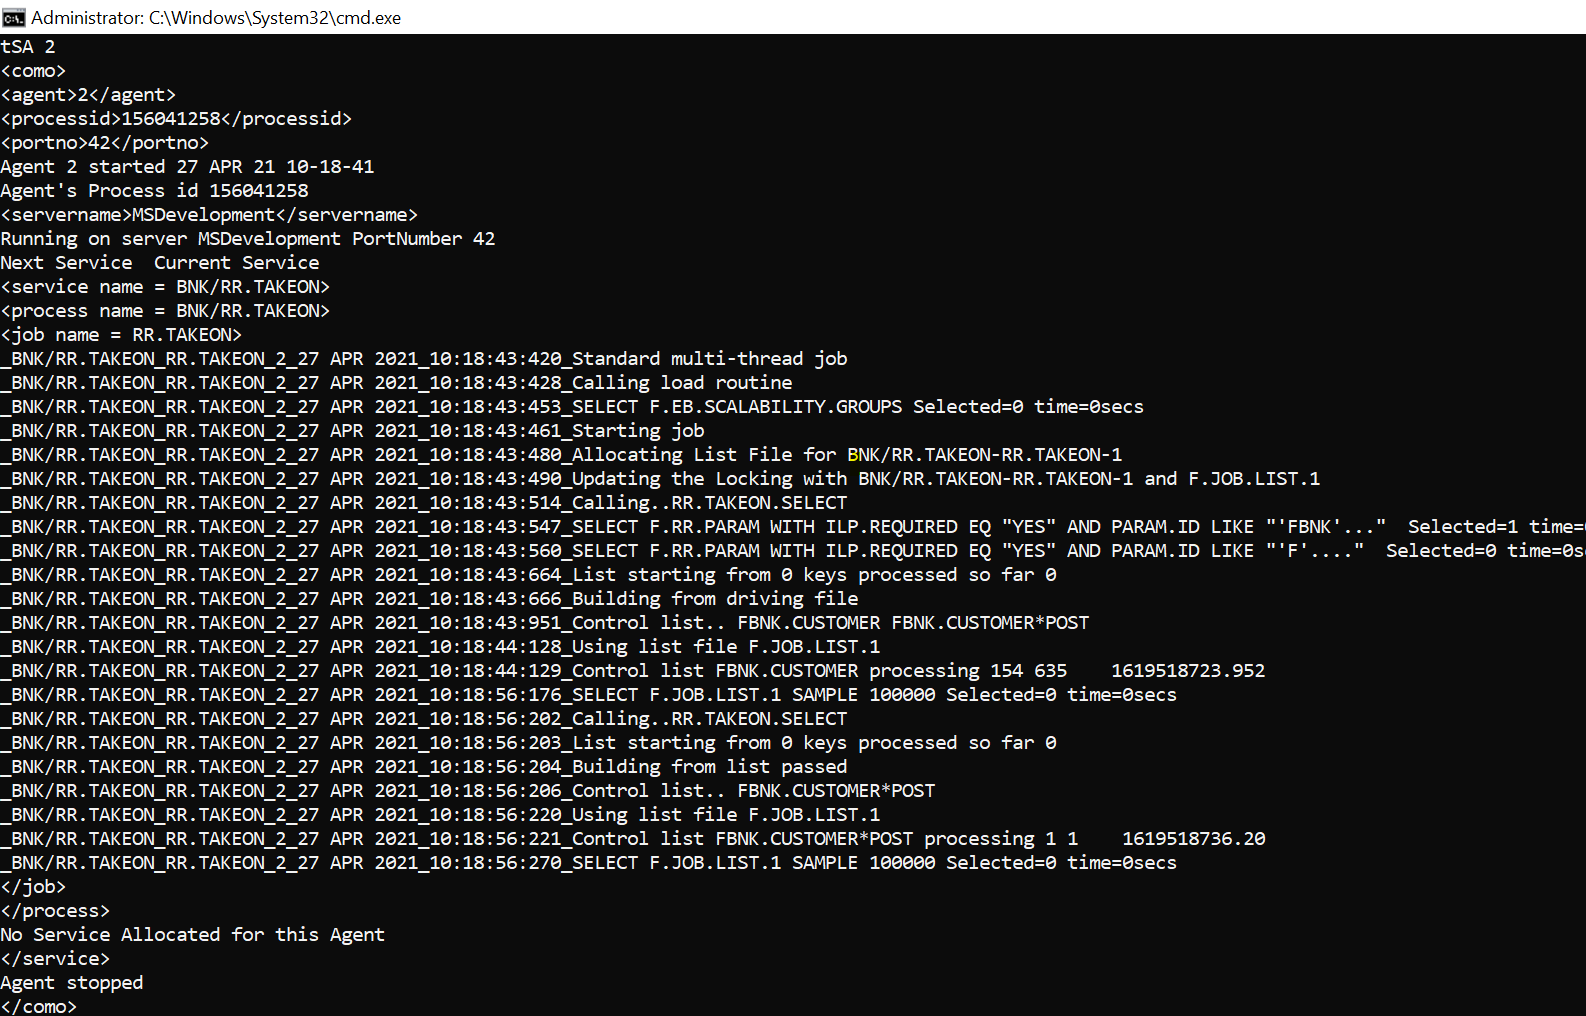Click the servername MSDevelopment tag line
This screenshot has width=1586, height=1016.
[209, 215]
